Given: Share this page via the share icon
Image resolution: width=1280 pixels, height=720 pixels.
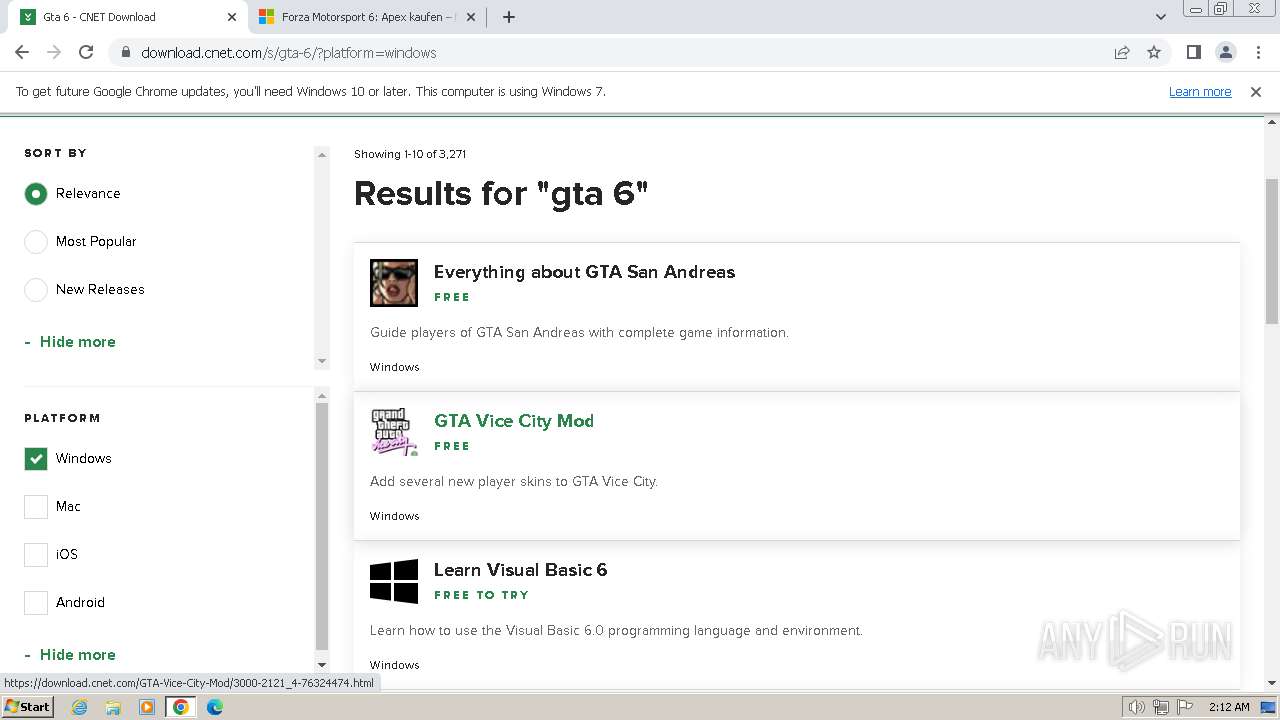Looking at the screenshot, I should [x=1122, y=52].
